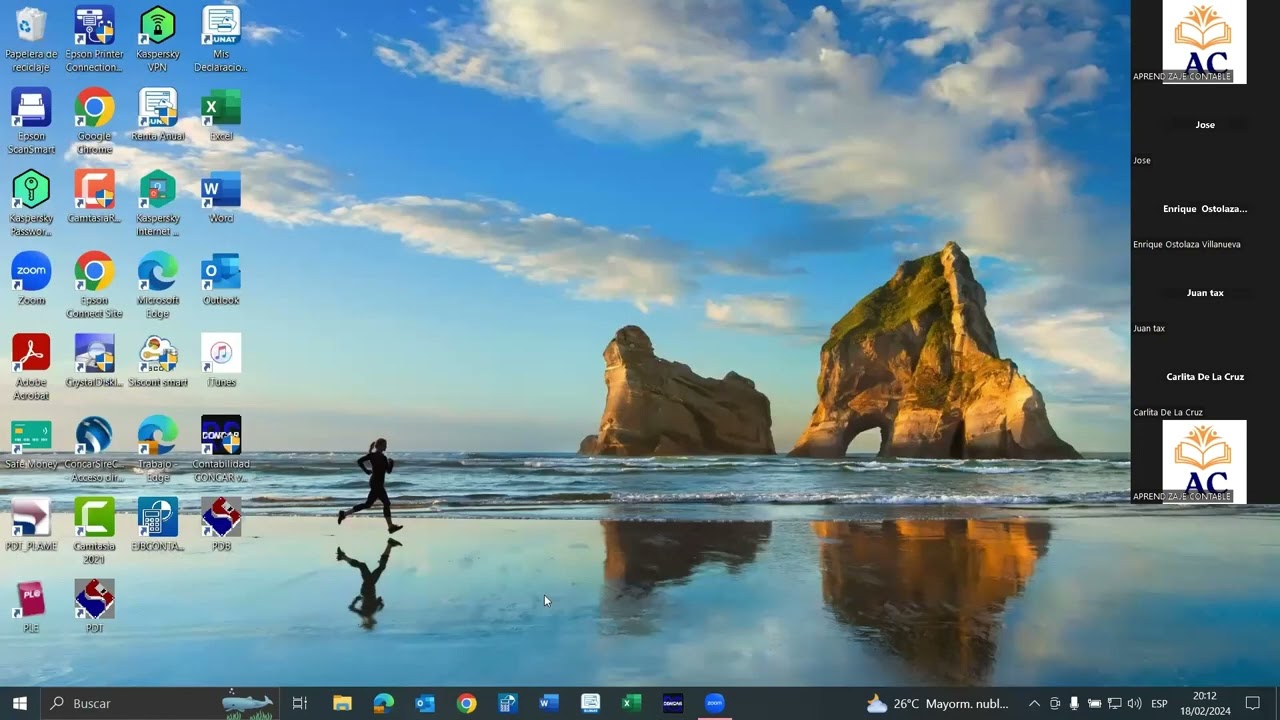
Task: Switch to Zoom via taskbar icon
Action: point(714,703)
